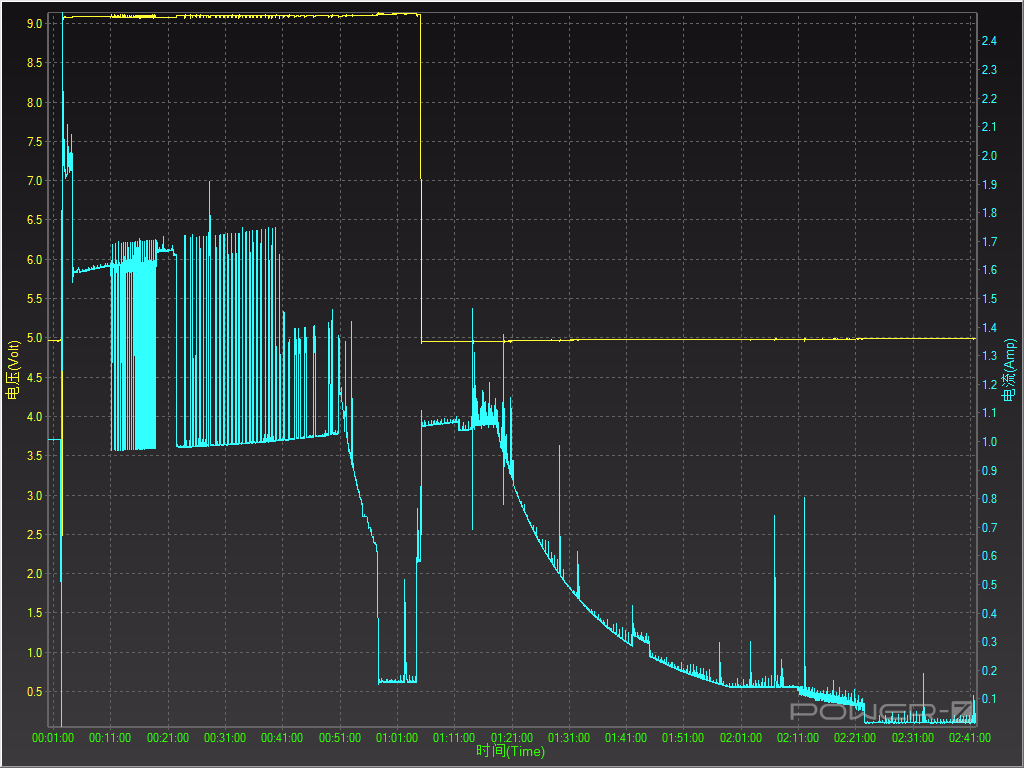Screen dimensions: 1024x768
Task: Click the 02:11:00 time axis label
Action: pyautogui.click(x=798, y=738)
